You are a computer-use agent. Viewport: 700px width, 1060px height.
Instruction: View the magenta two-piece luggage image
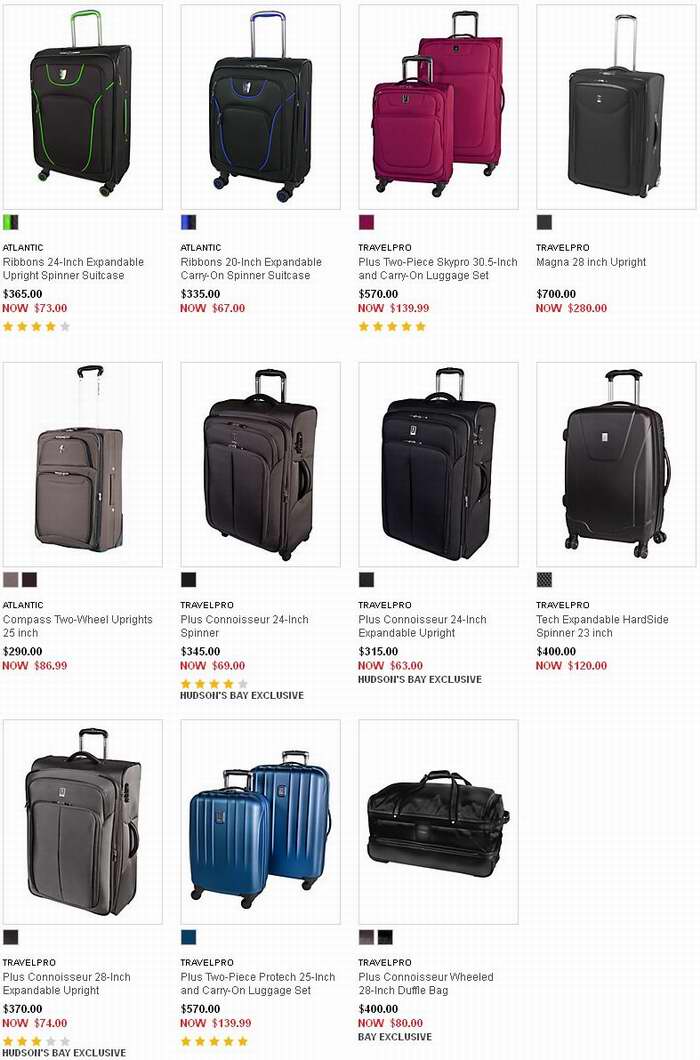tap(438, 107)
